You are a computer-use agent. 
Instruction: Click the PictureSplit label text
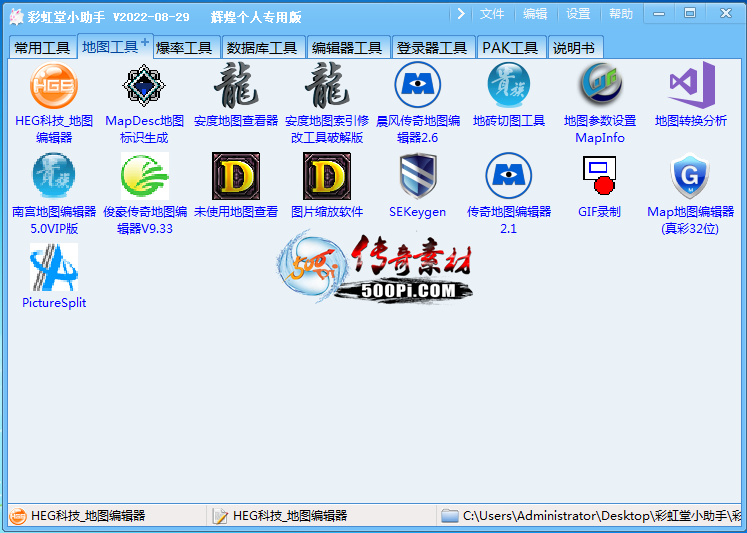(x=54, y=303)
